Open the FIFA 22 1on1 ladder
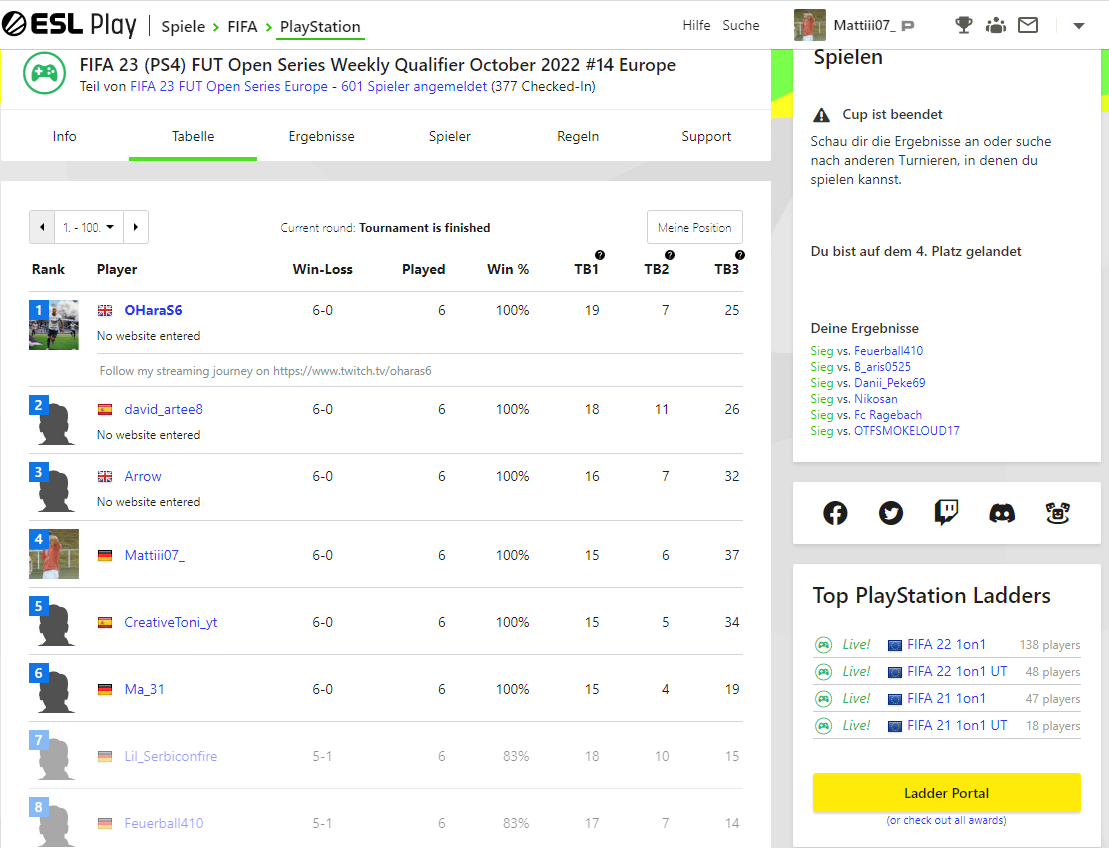 [x=946, y=644]
